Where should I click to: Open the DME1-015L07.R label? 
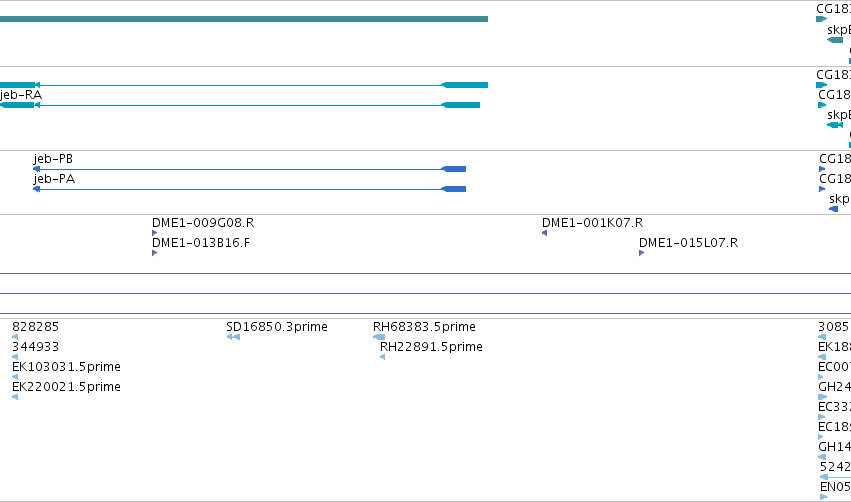point(689,243)
